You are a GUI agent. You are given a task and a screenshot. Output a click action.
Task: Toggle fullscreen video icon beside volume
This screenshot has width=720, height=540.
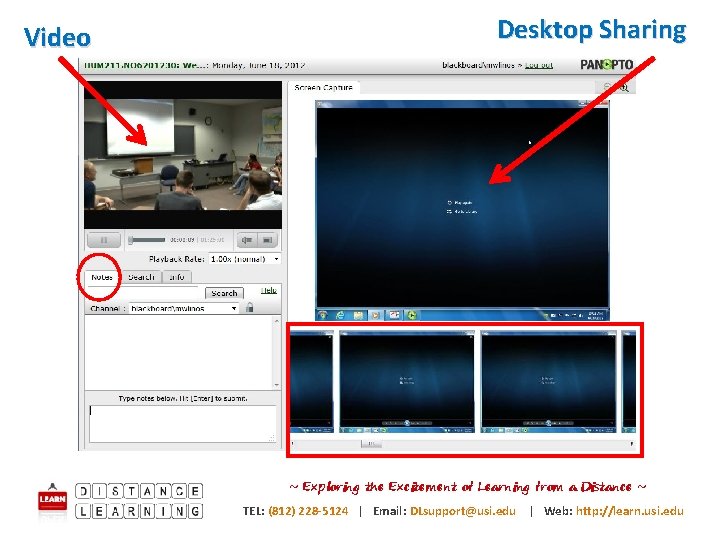(267, 240)
